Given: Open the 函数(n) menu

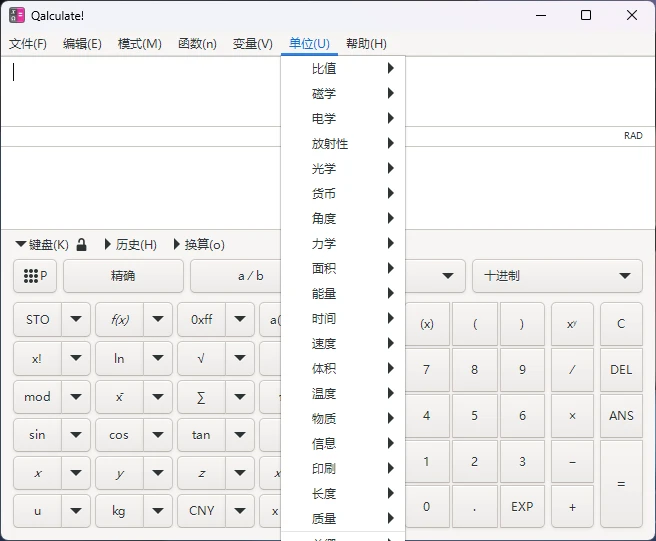Looking at the screenshot, I should 197,44.
